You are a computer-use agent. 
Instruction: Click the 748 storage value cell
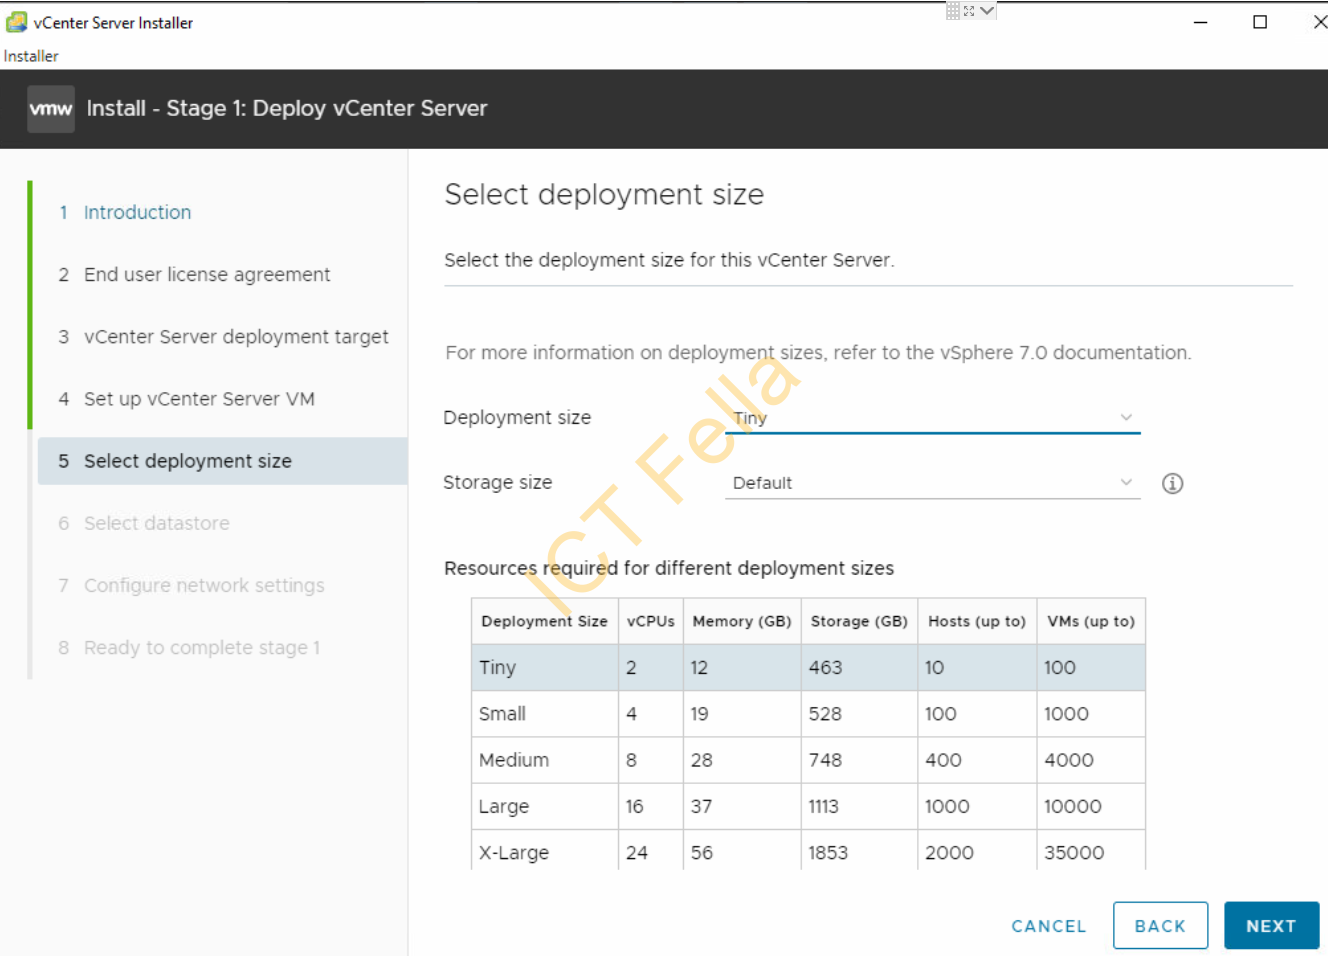click(859, 760)
